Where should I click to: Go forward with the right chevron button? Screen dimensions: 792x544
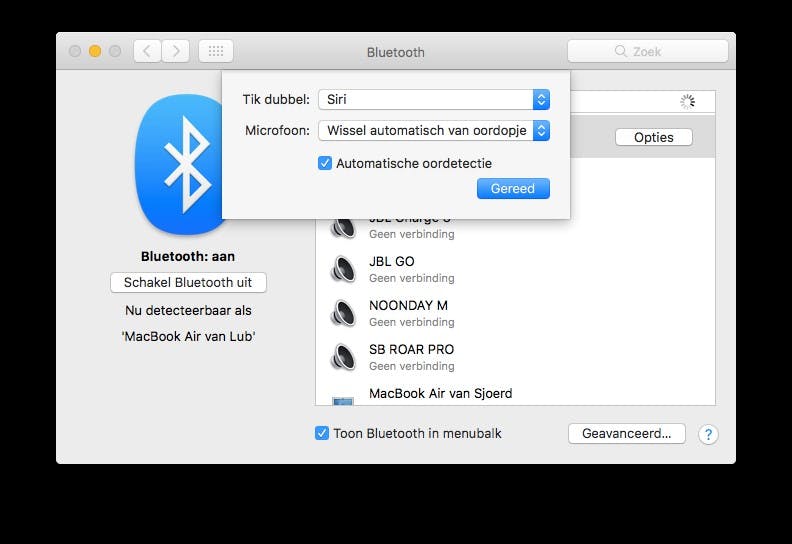point(176,51)
